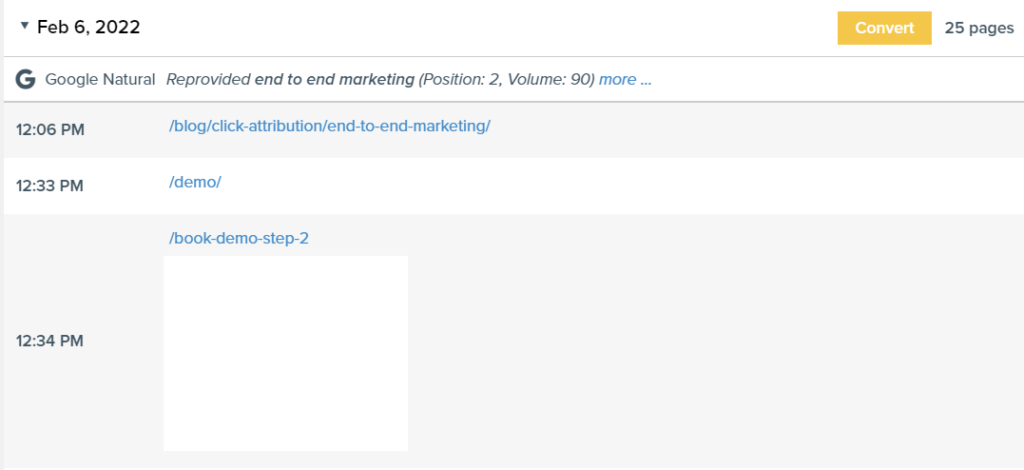
Task: Click the Google G logo icon
Action: pyautogui.click(x=25, y=79)
